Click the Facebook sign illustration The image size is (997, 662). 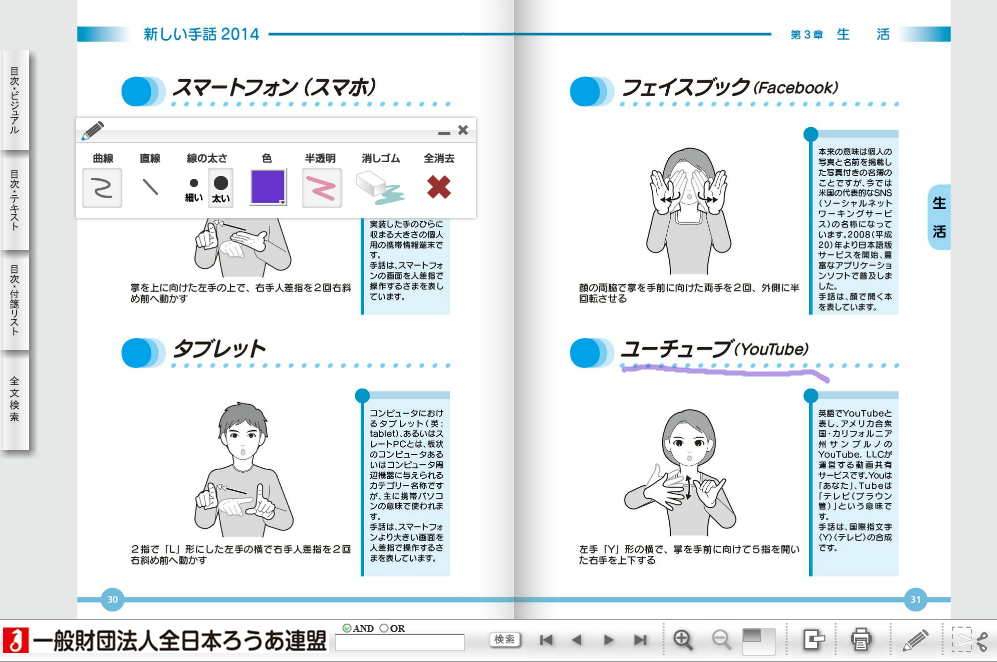pos(689,212)
